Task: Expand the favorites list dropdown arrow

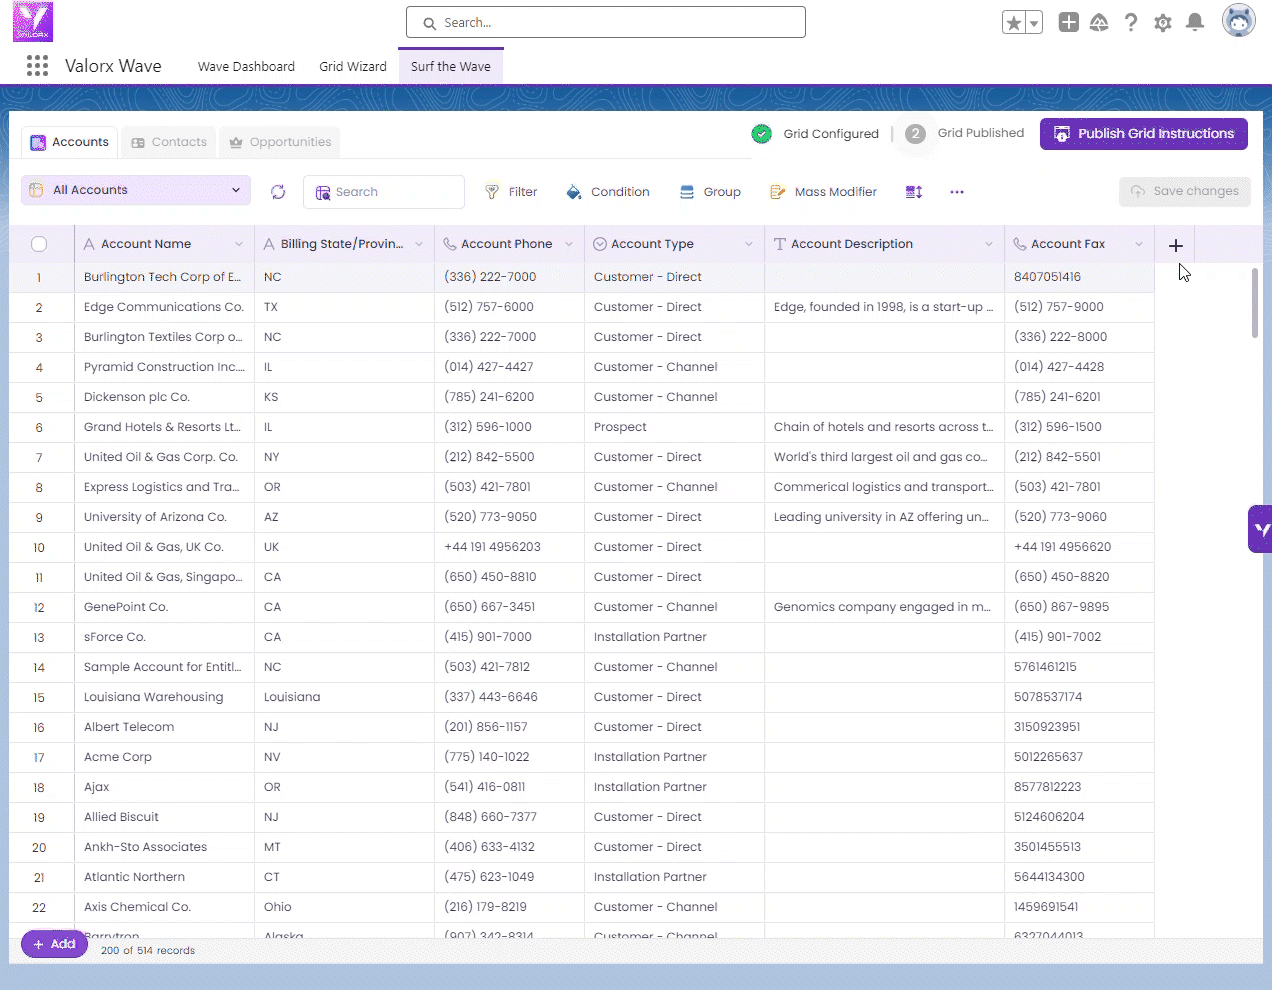Action: tap(1034, 23)
